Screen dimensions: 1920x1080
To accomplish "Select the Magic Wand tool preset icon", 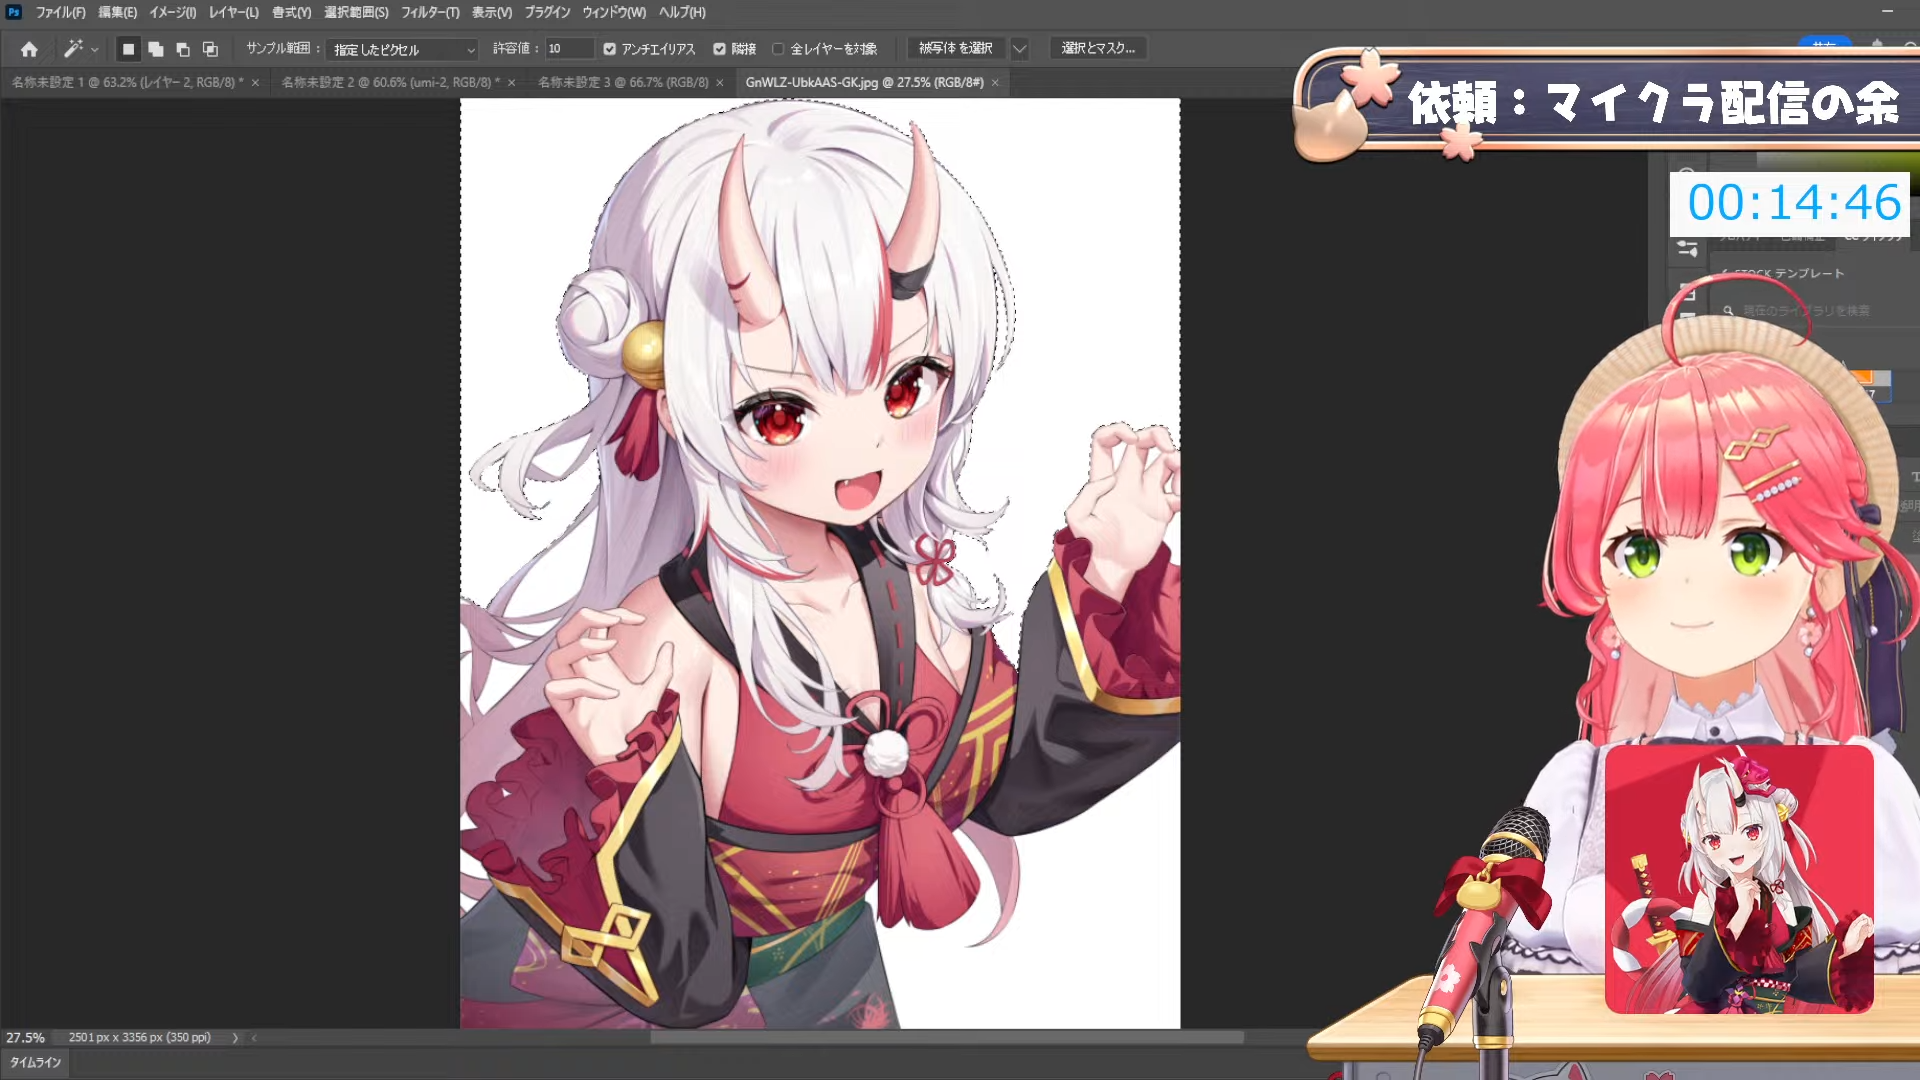I will click(x=73, y=48).
